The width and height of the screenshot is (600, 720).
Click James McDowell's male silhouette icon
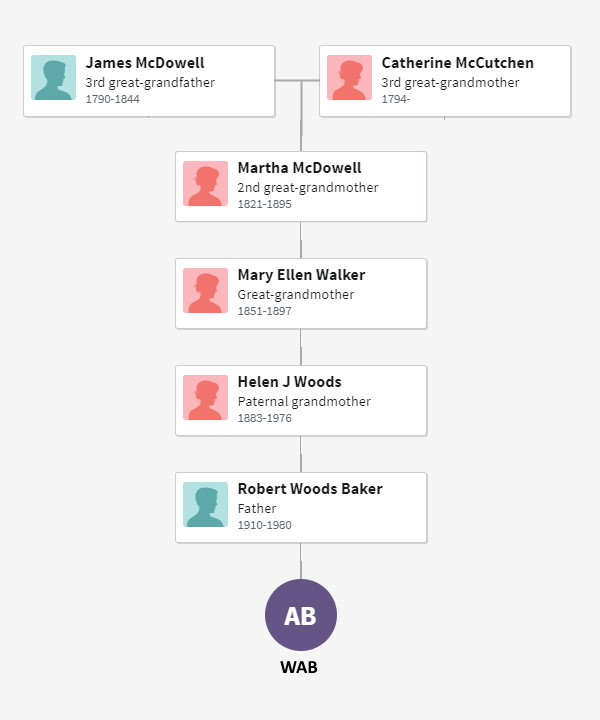coord(54,78)
